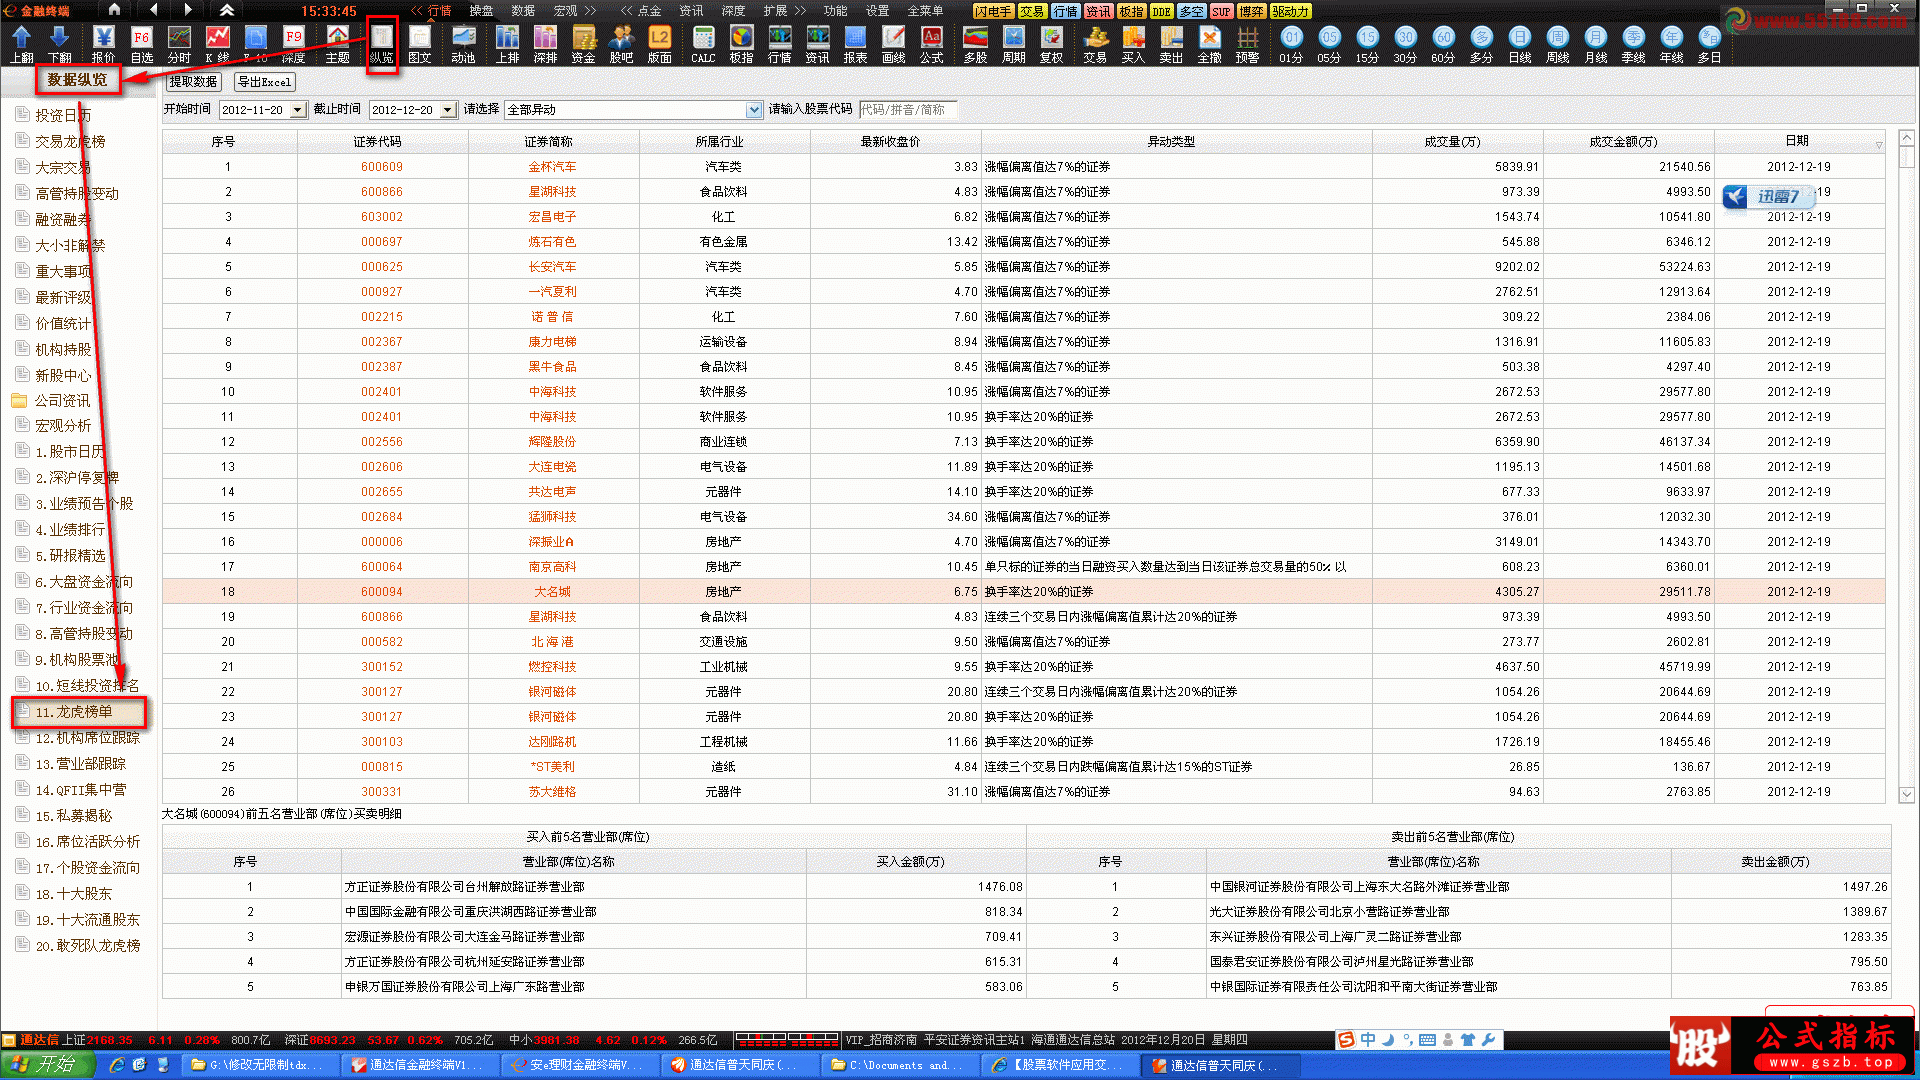
Task: Open the 日期 column filter arrow
Action: (1879, 145)
